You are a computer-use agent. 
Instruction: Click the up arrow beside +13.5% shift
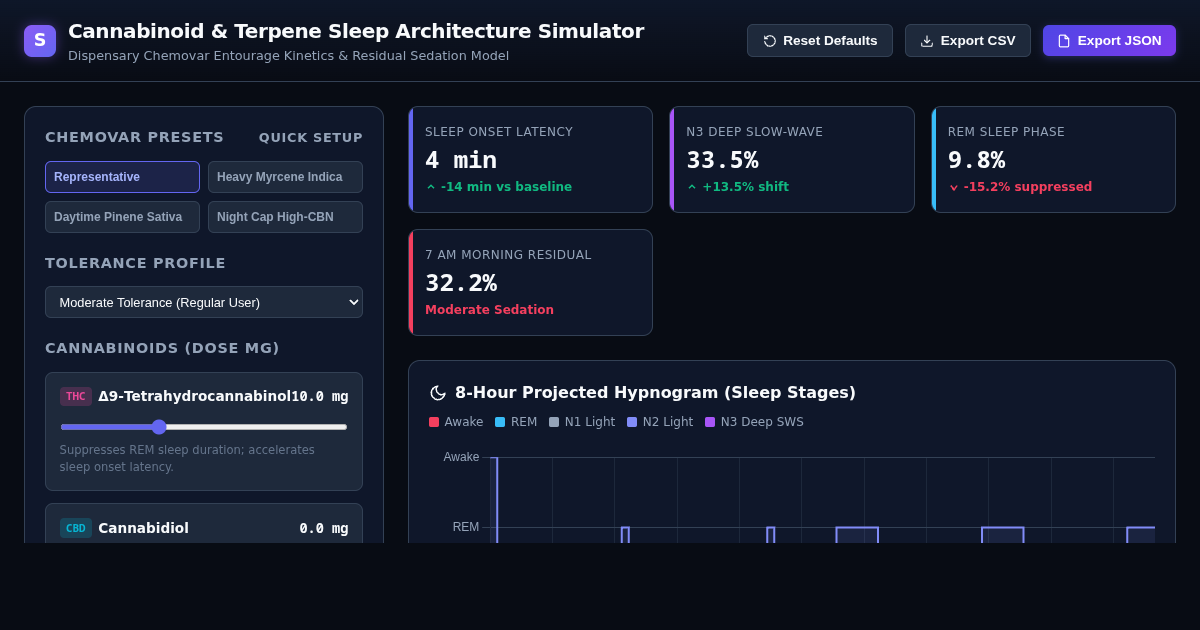[x=692, y=187]
